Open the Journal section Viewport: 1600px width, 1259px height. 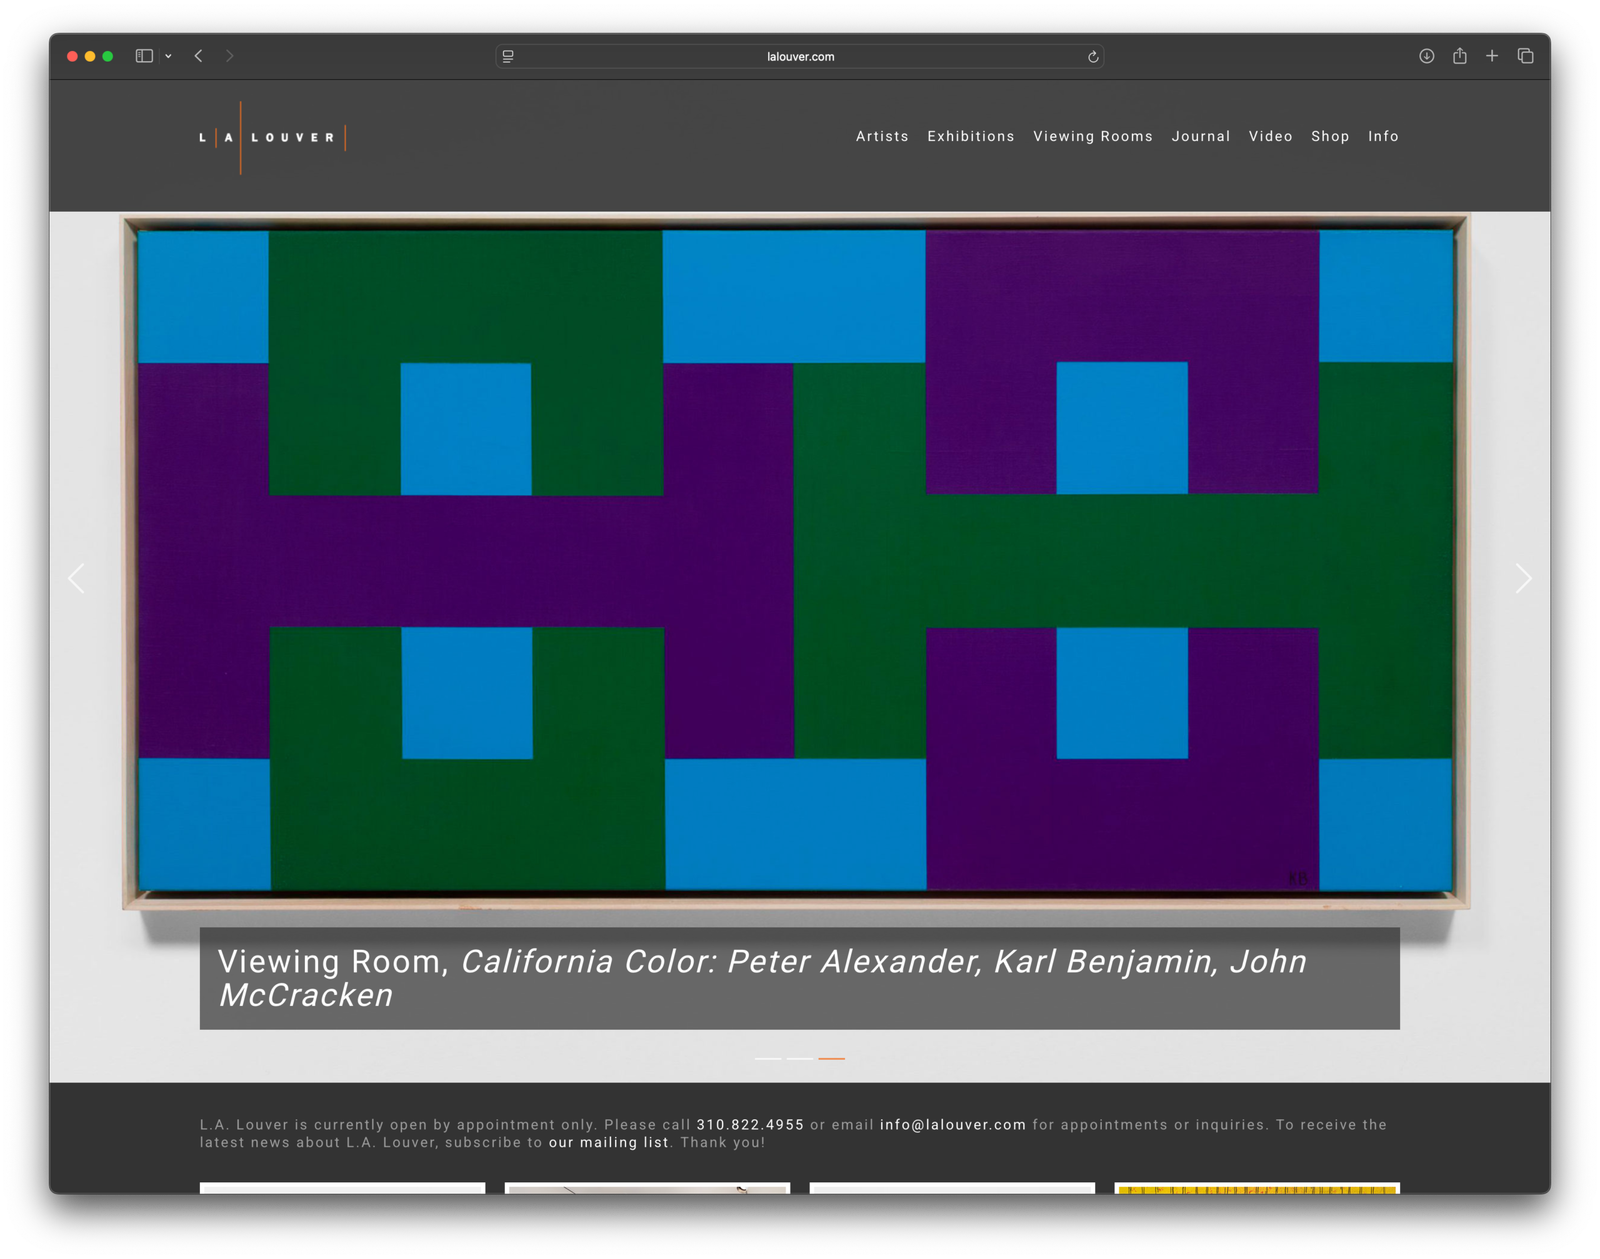pos(1201,137)
